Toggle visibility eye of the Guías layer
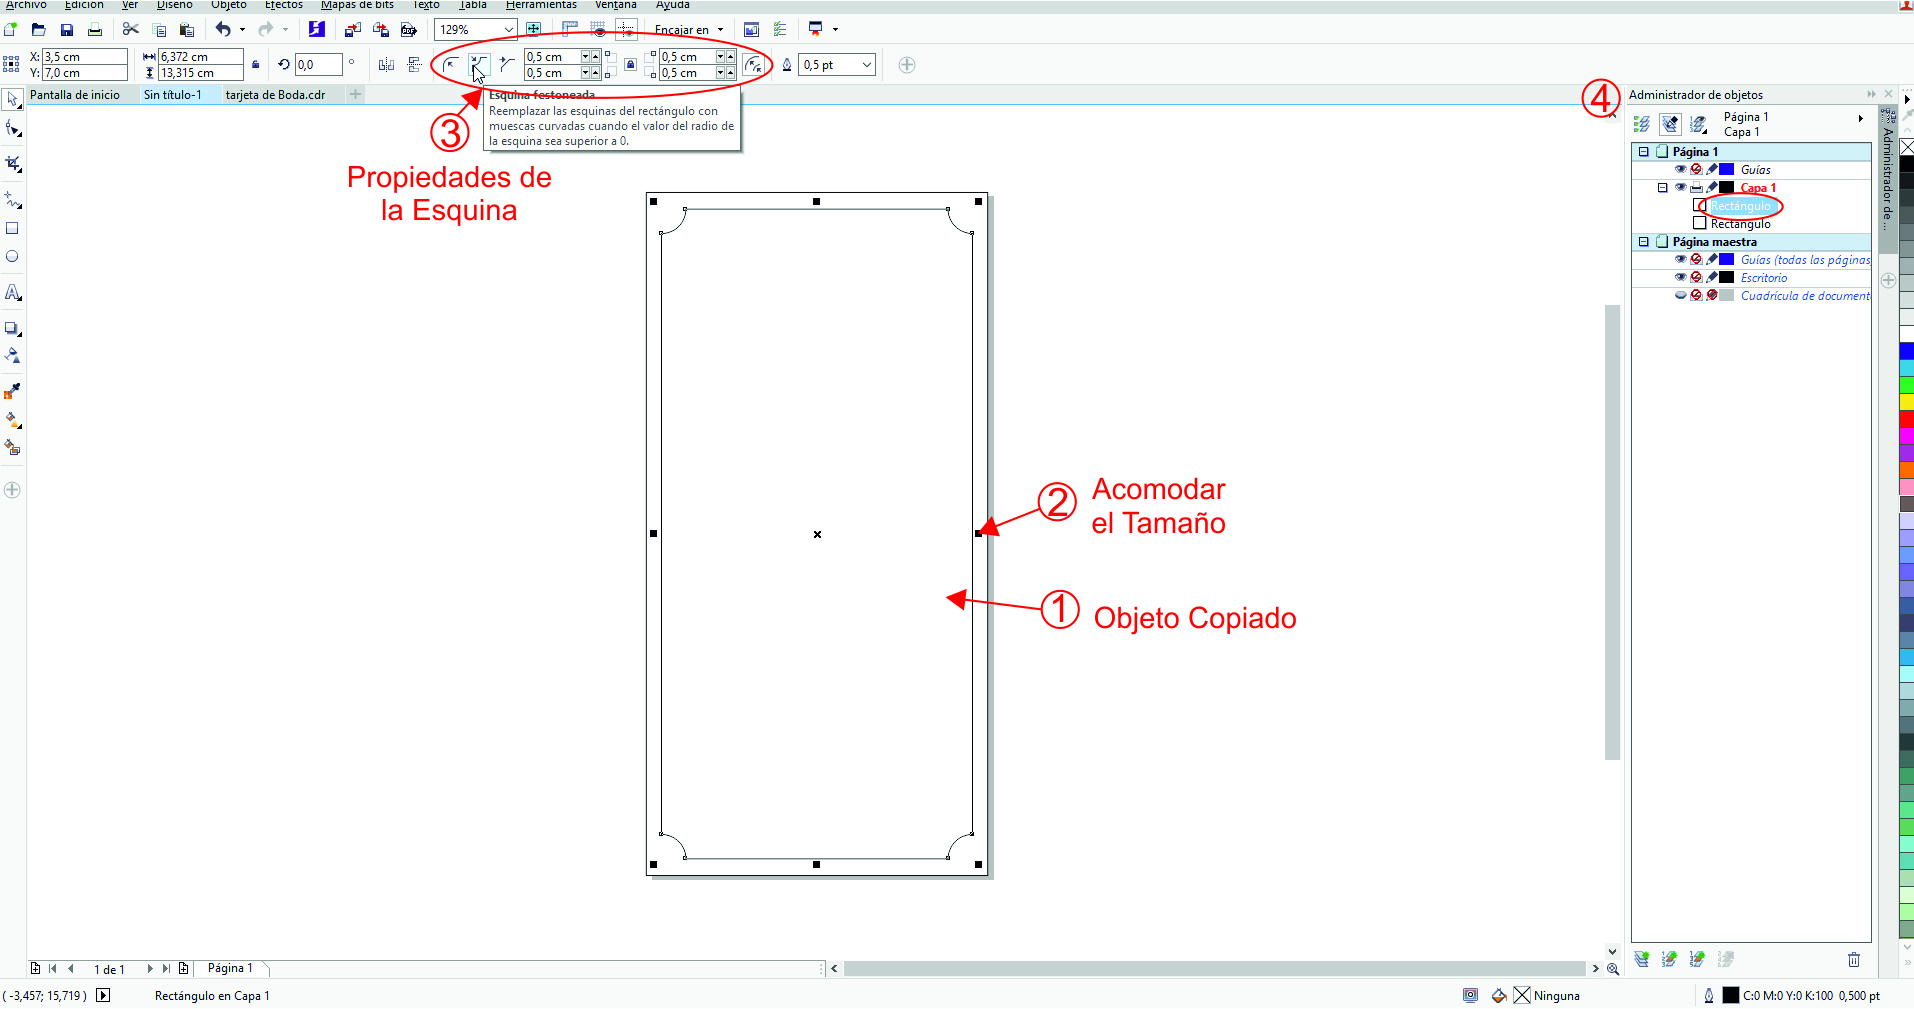Screen dimensions: 1914x1009 [x=1680, y=169]
